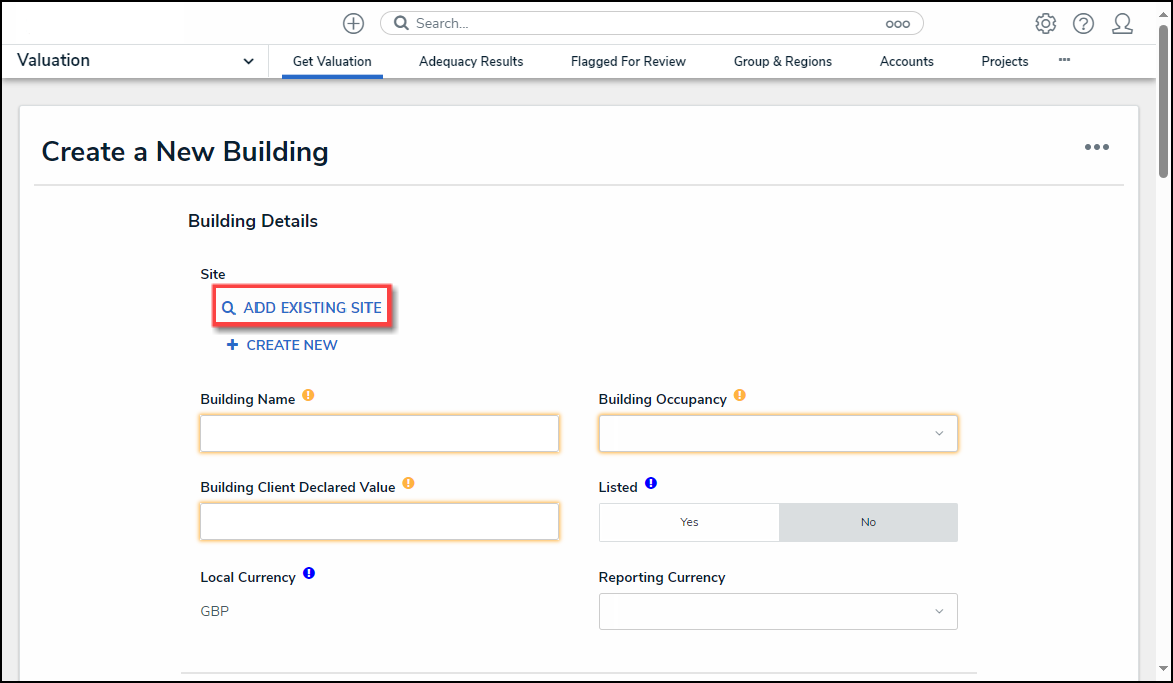Open search options three-circles icon
The height and width of the screenshot is (683, 1173).
[x=898, y=24]
